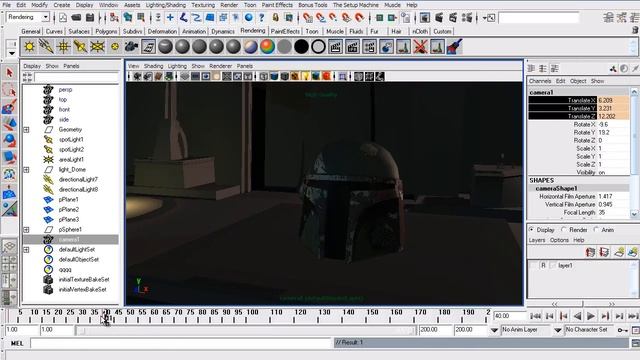Play animation backwards
Viewport: 640px width, 360px height.
[577, 316]
